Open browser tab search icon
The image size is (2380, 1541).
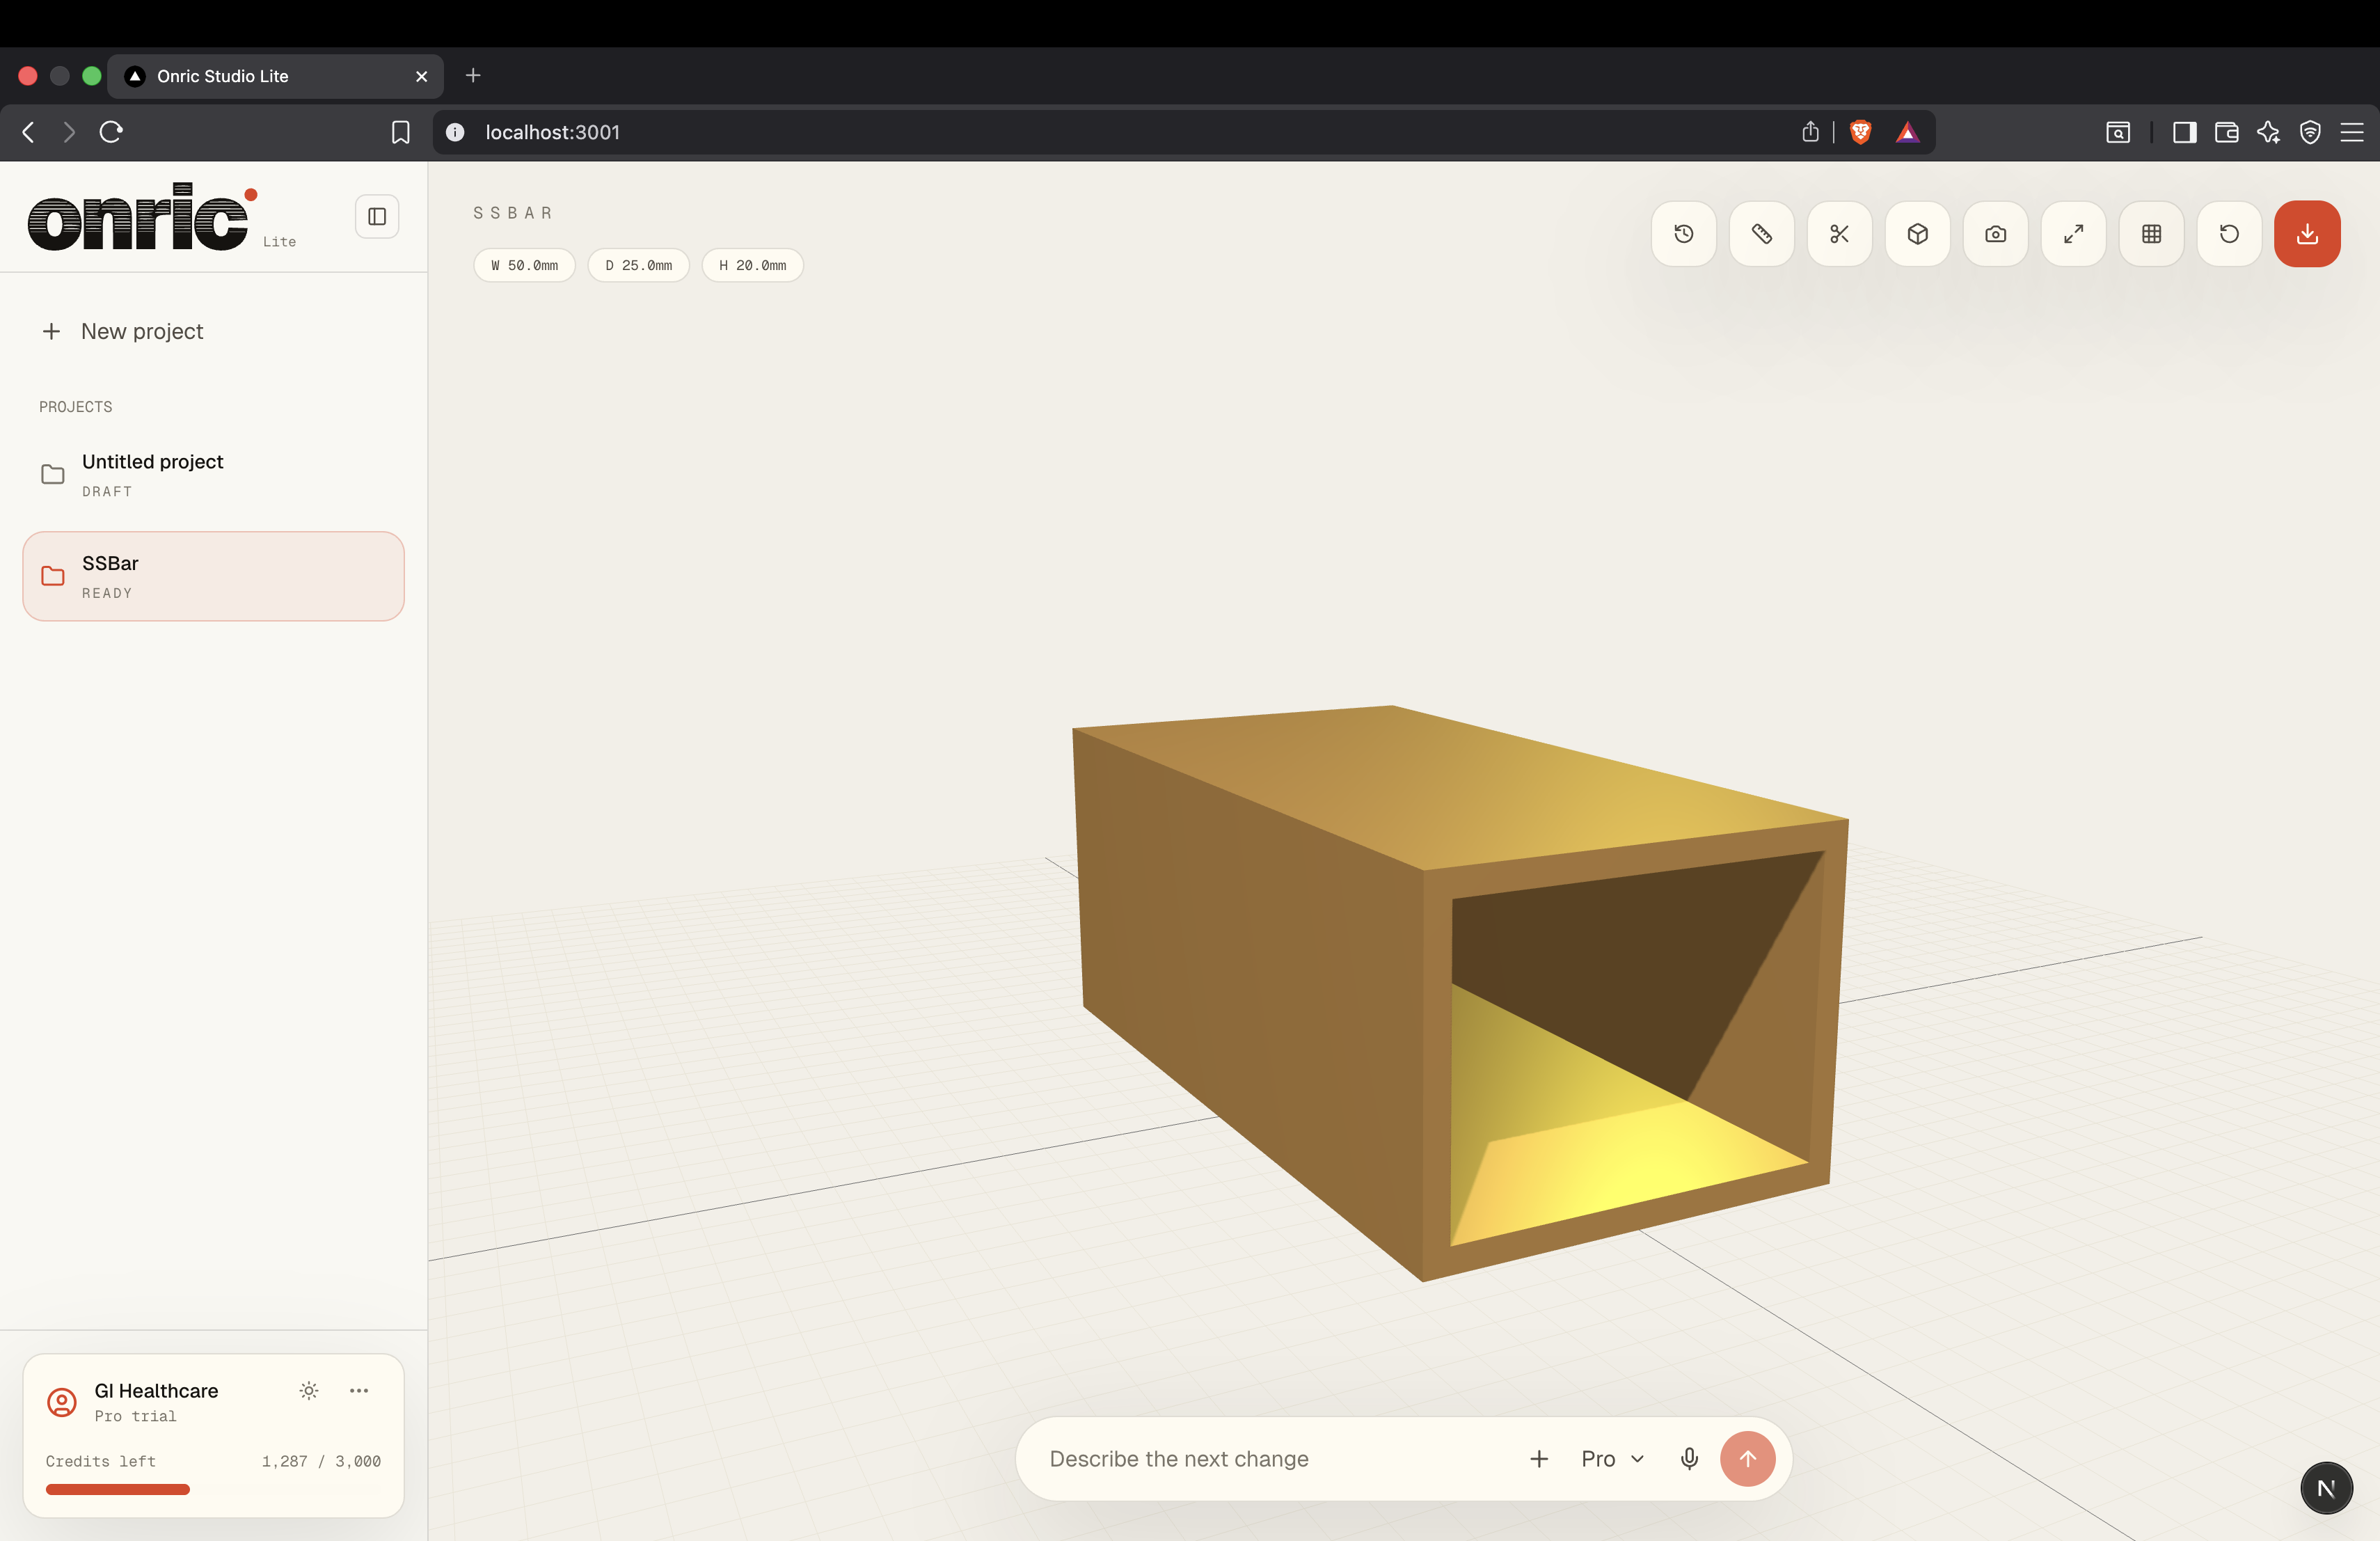click(x=2118, y=132)
